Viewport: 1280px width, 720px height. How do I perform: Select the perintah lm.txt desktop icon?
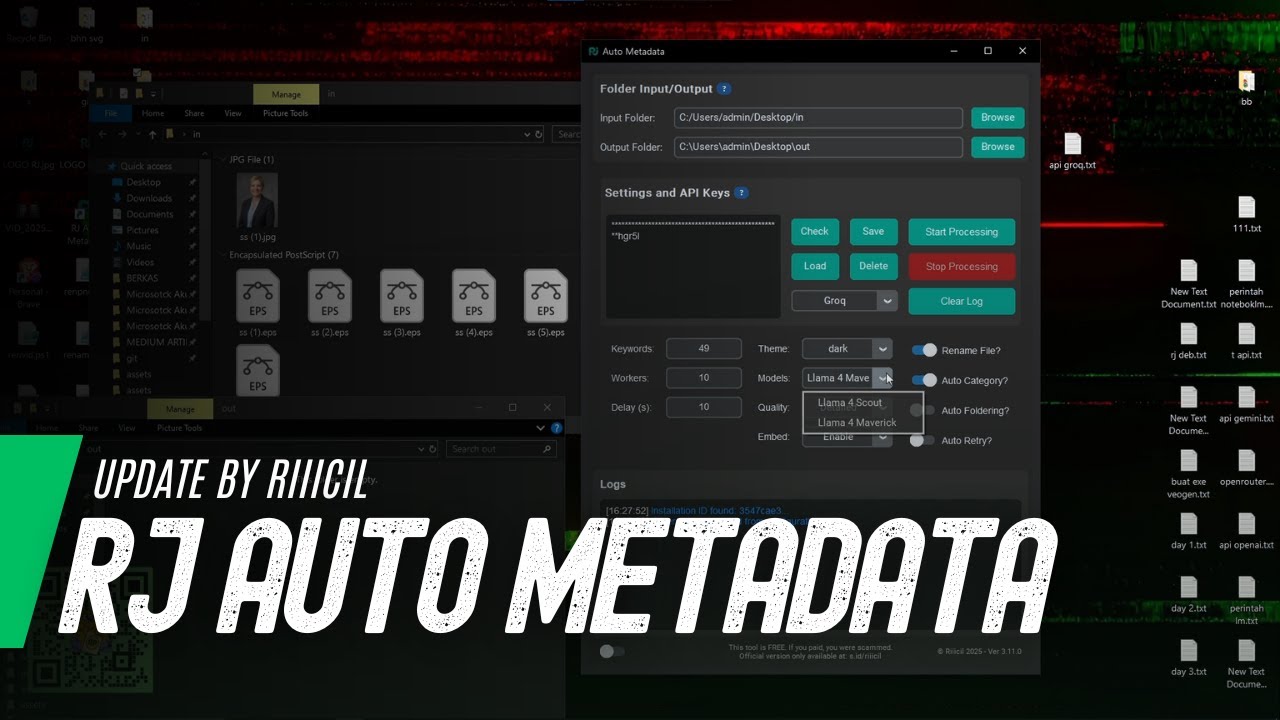[x=1246, y=601]
